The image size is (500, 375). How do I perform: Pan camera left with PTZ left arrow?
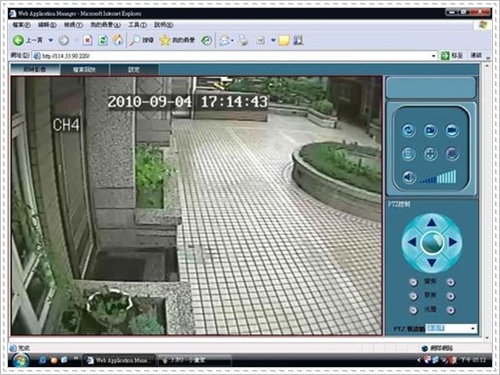coord(412,242)
